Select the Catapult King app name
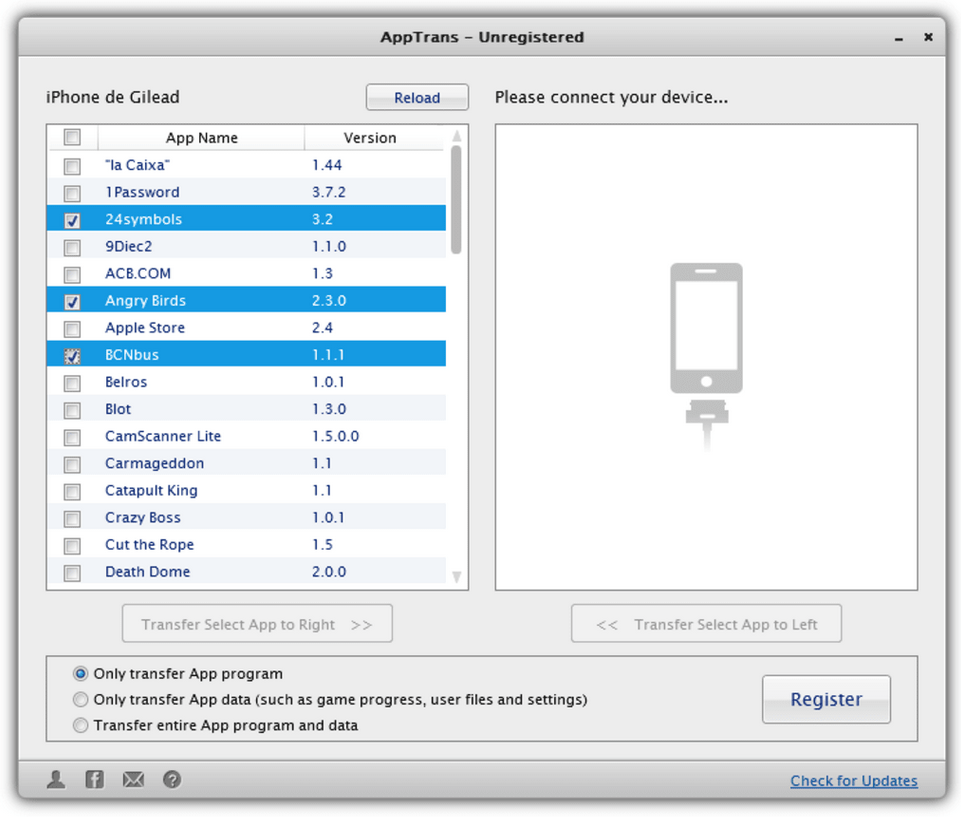This screenshot has height=817, width=961. pyautogui.click(x=151, y=490)
